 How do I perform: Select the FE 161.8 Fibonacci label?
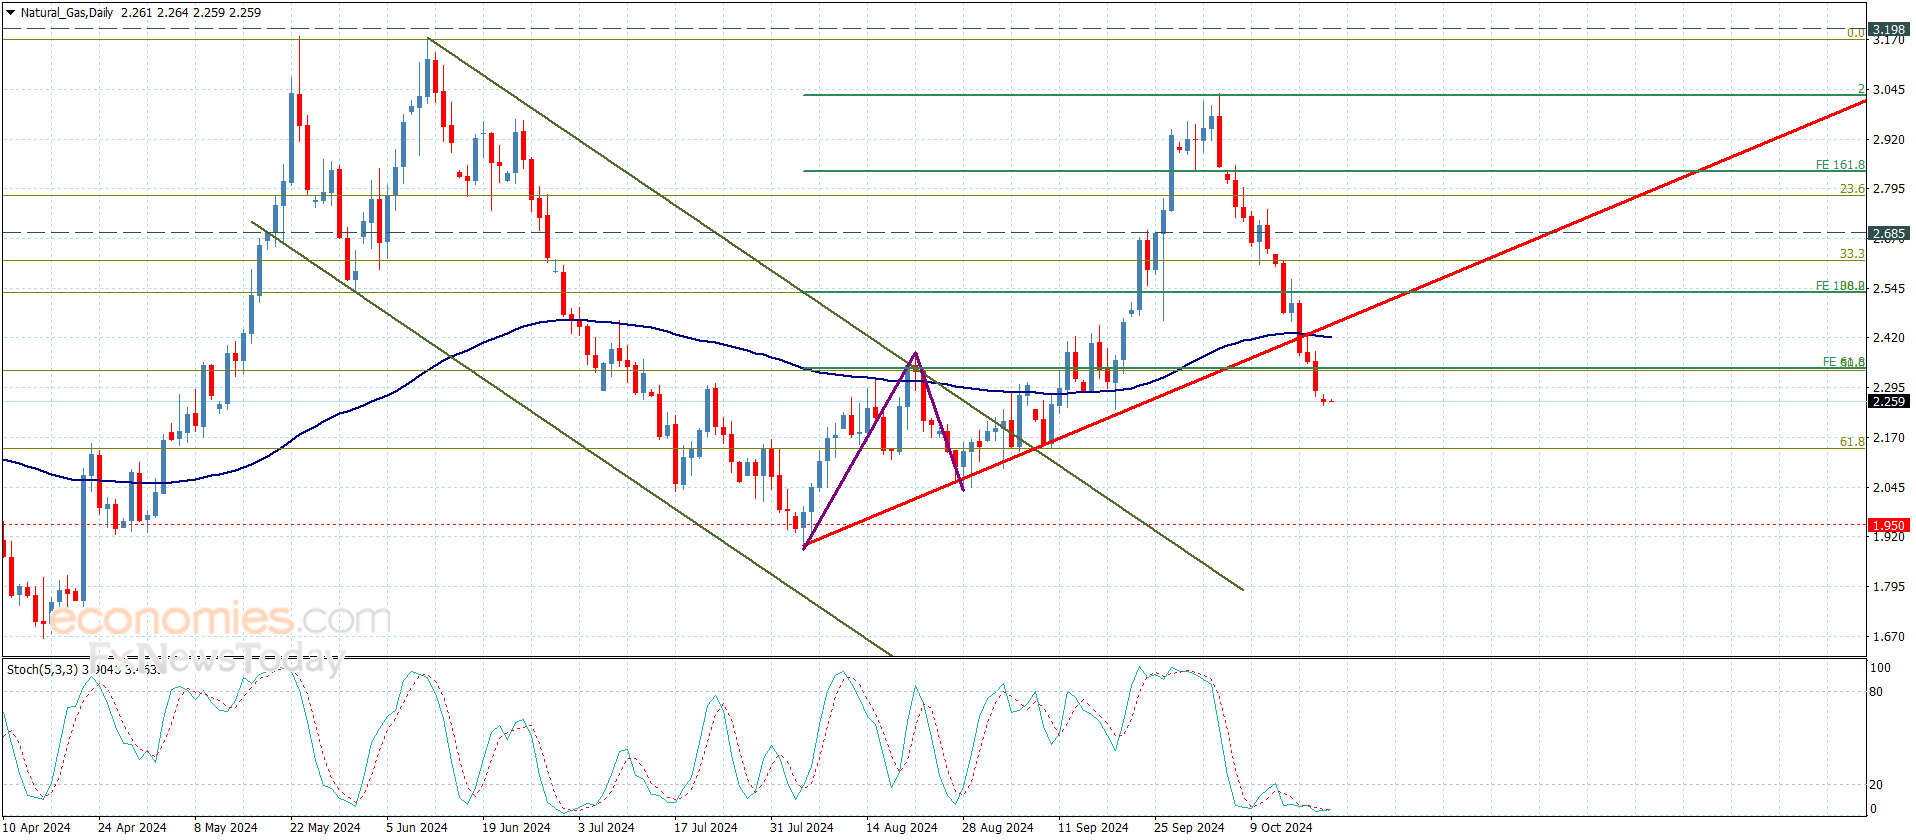(1840, 165)
